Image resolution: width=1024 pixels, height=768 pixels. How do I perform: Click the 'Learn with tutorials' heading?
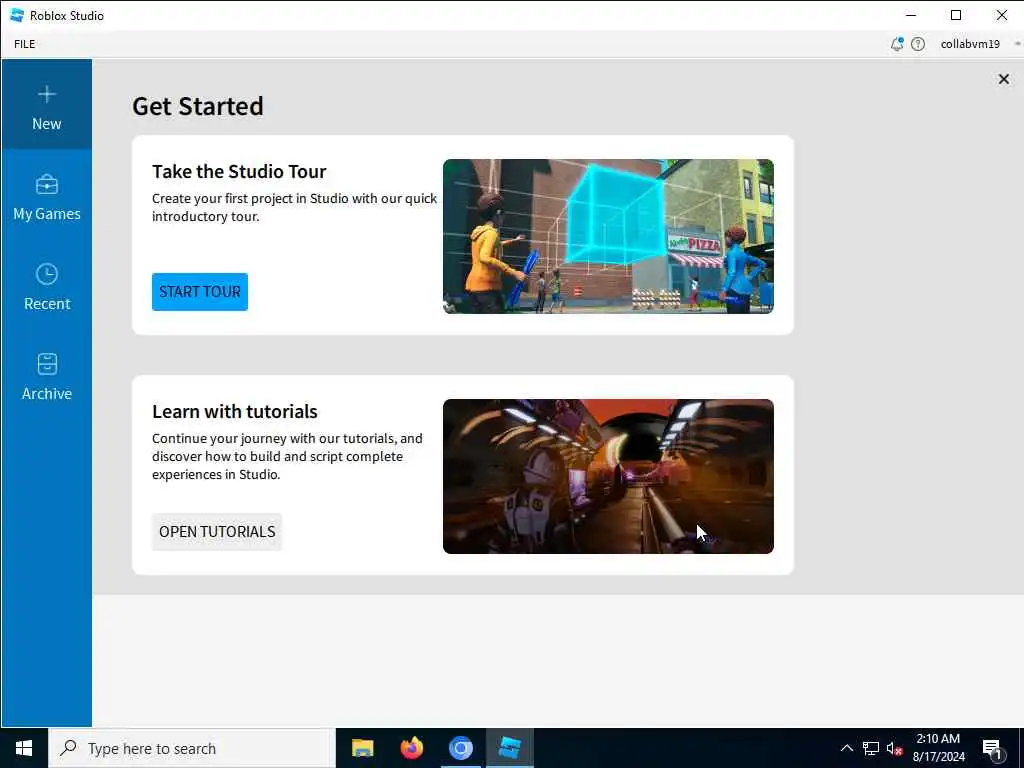234,411
